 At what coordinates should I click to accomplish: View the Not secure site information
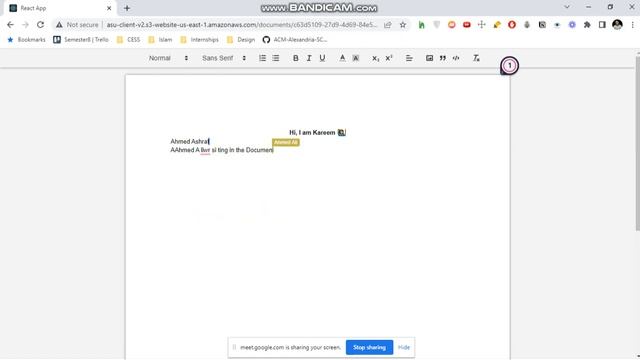(77, 25)
